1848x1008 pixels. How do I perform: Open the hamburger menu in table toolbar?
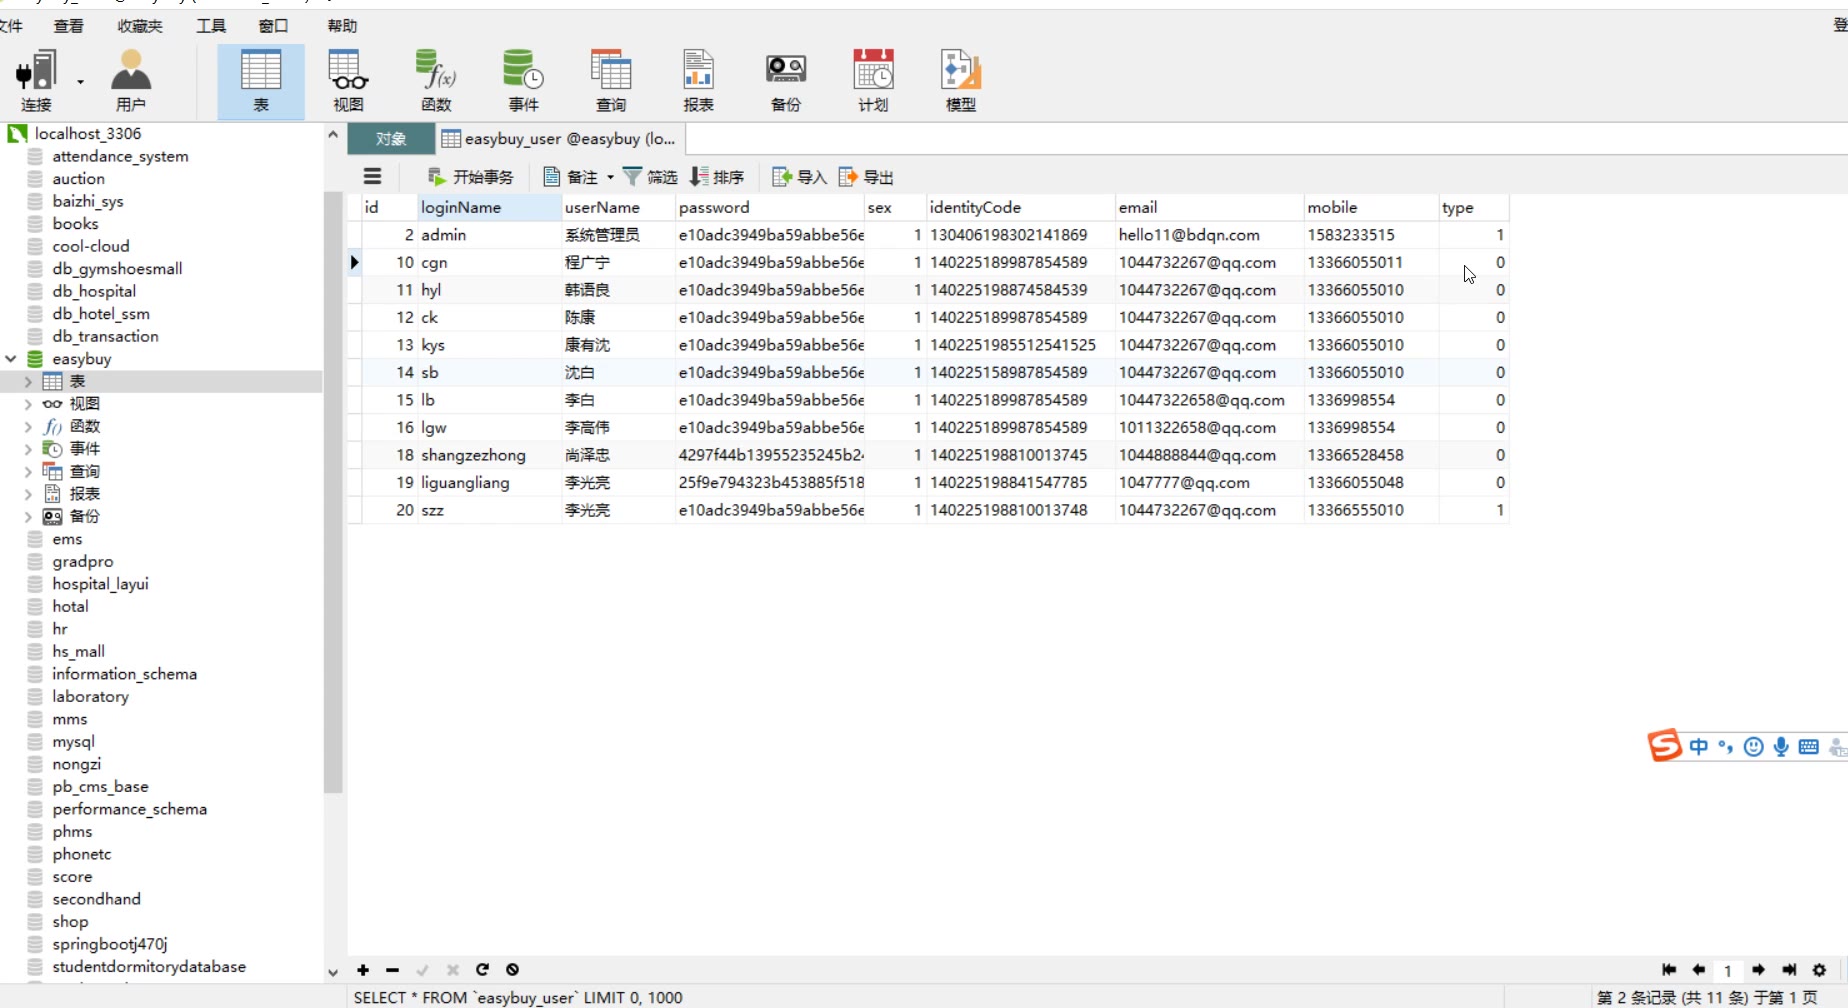[x=372, y=177]
